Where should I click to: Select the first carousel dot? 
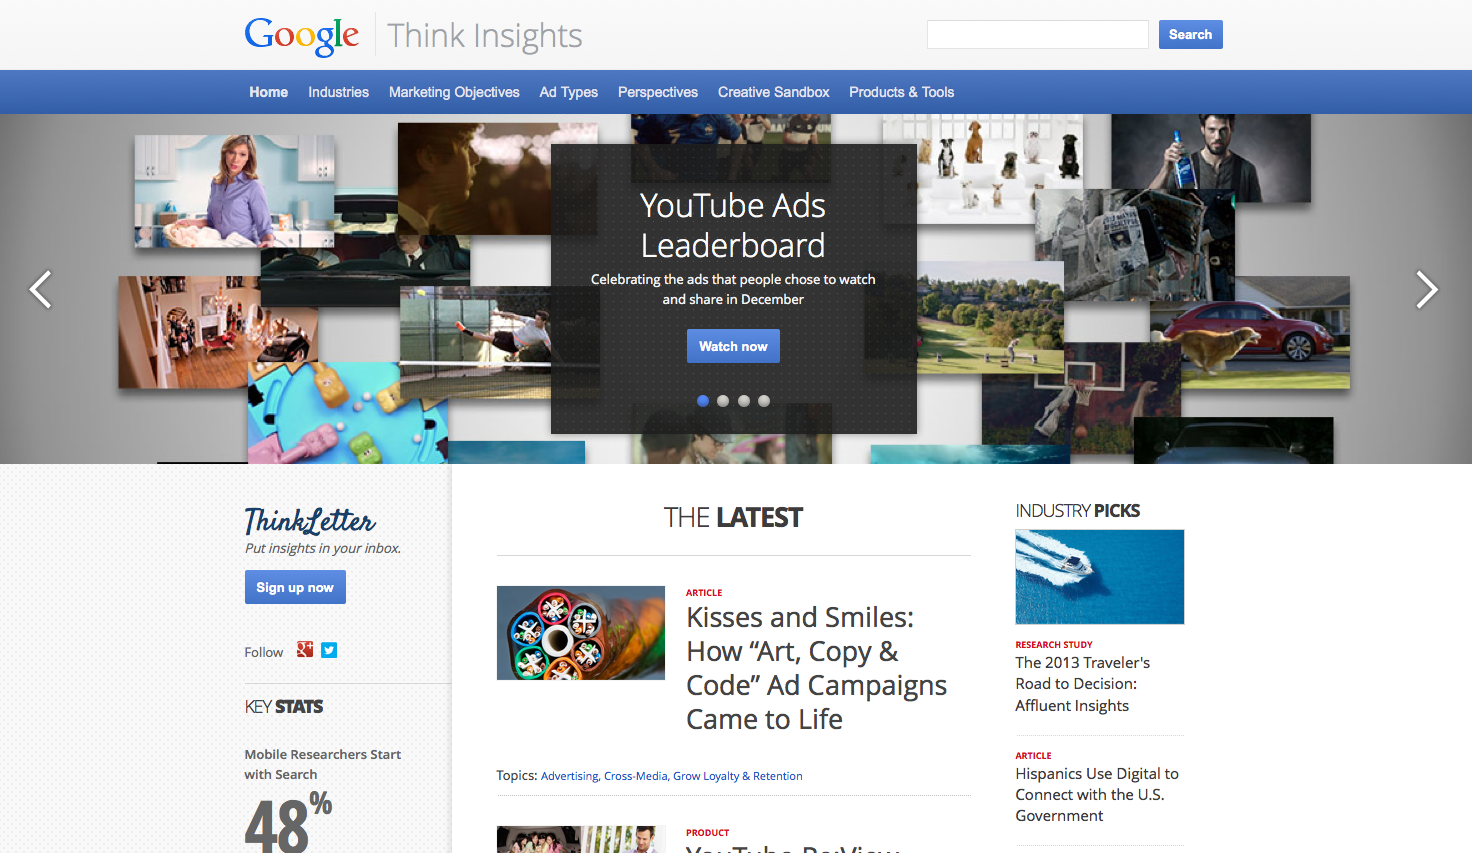(703, 401)
